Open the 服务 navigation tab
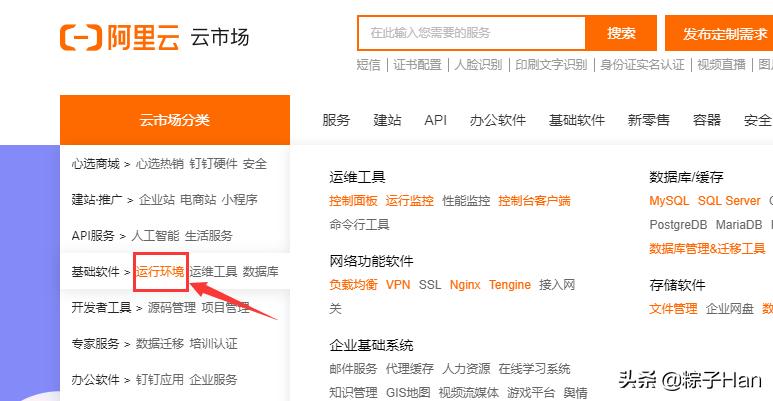 pyautogui.click(x=336, y=120)
